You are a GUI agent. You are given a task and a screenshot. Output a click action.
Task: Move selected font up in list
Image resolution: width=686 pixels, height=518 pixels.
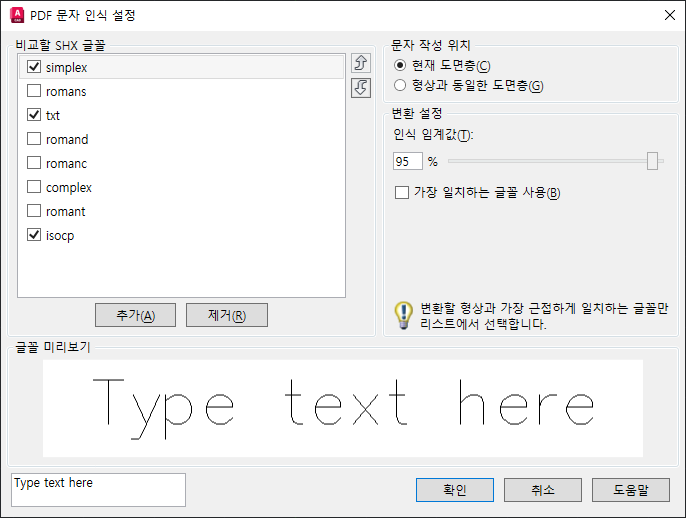point(361,63)
